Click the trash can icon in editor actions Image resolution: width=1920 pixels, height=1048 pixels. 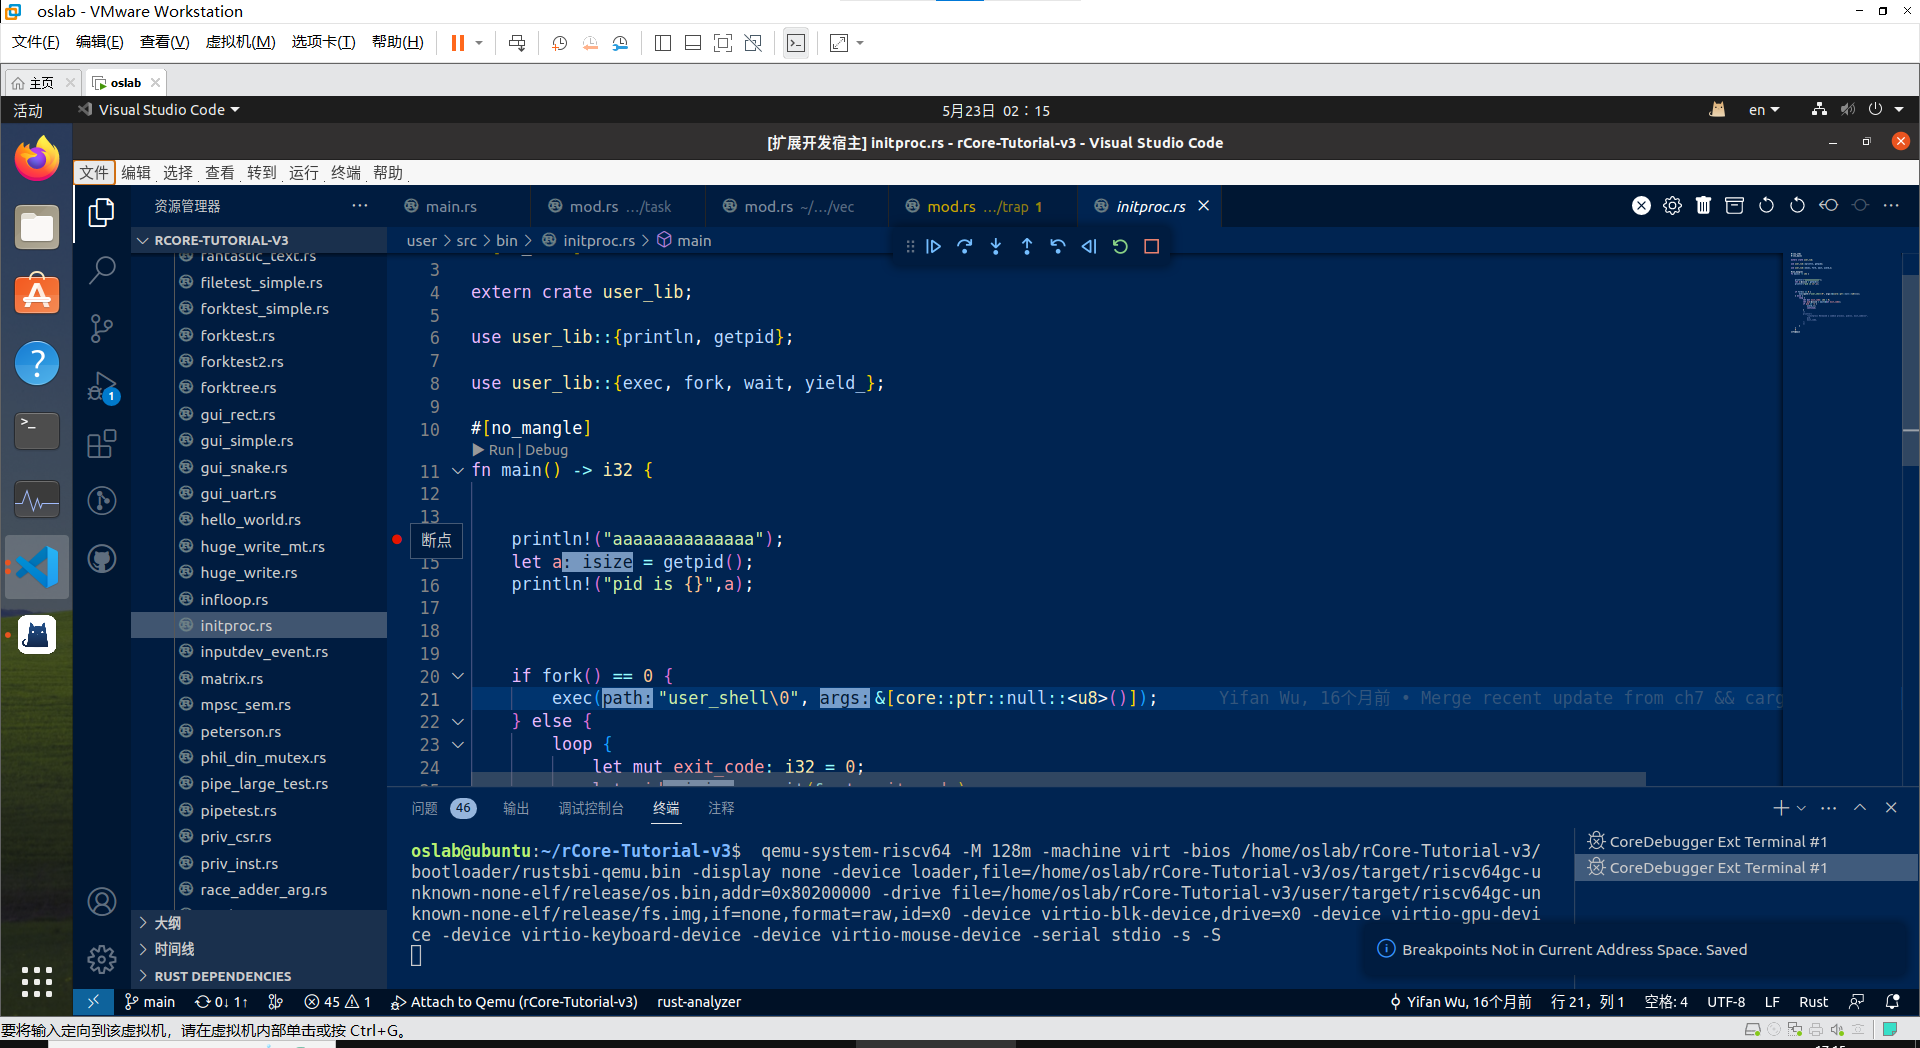pyautogui.click(x=1703, y=205)
